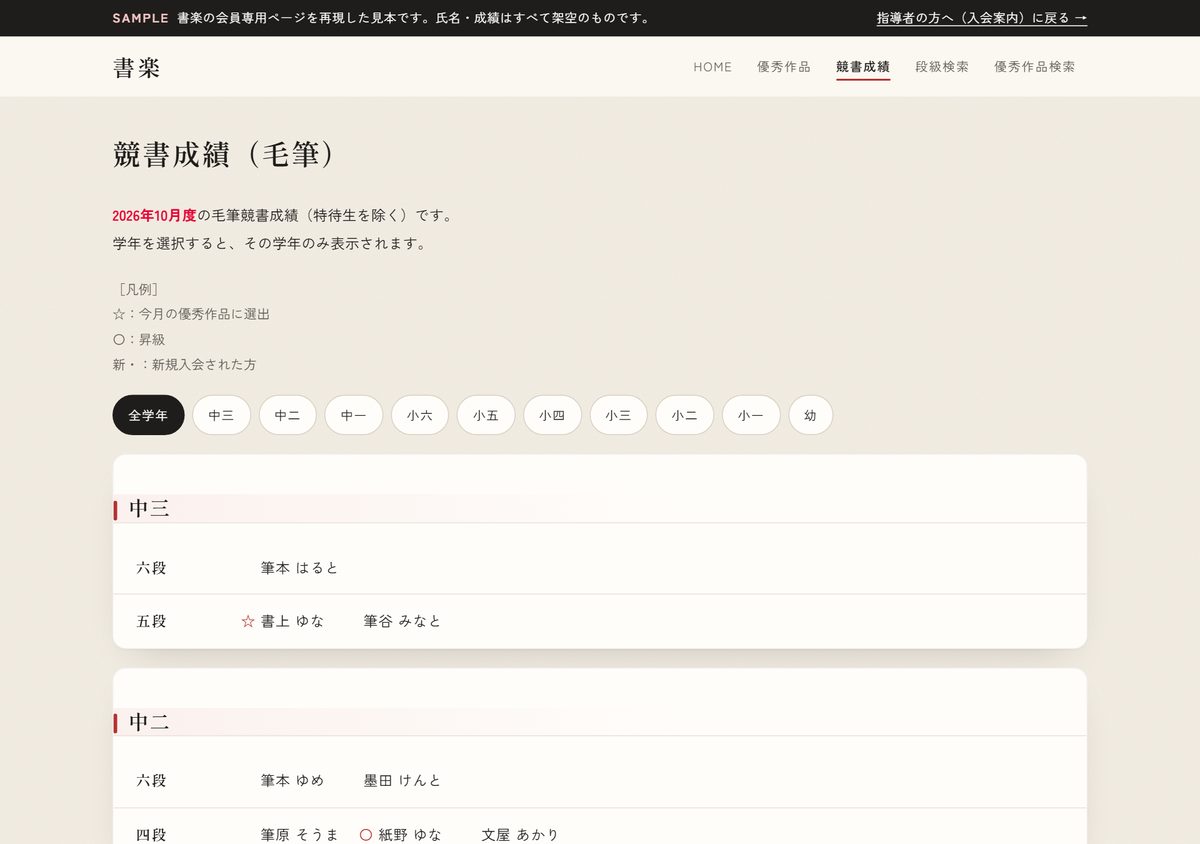Click the 2026年10月度 highlighted date
The height and width of the screenshot is (844, 1200).
coord(154,215)
